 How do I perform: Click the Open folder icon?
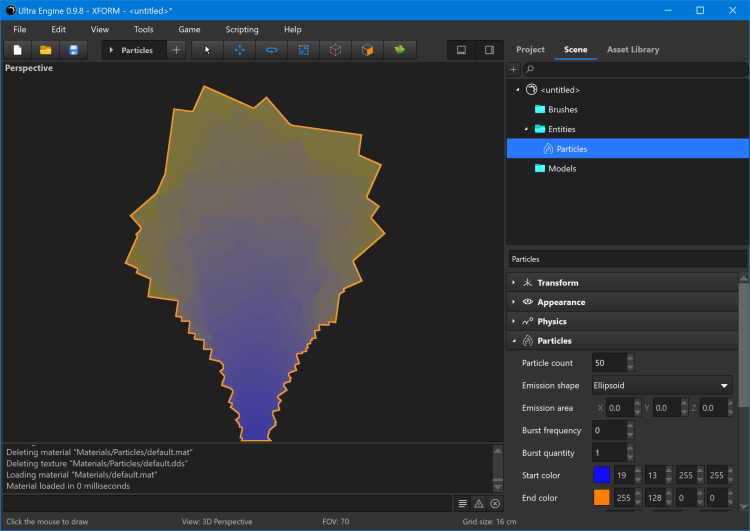coord(45,50)
